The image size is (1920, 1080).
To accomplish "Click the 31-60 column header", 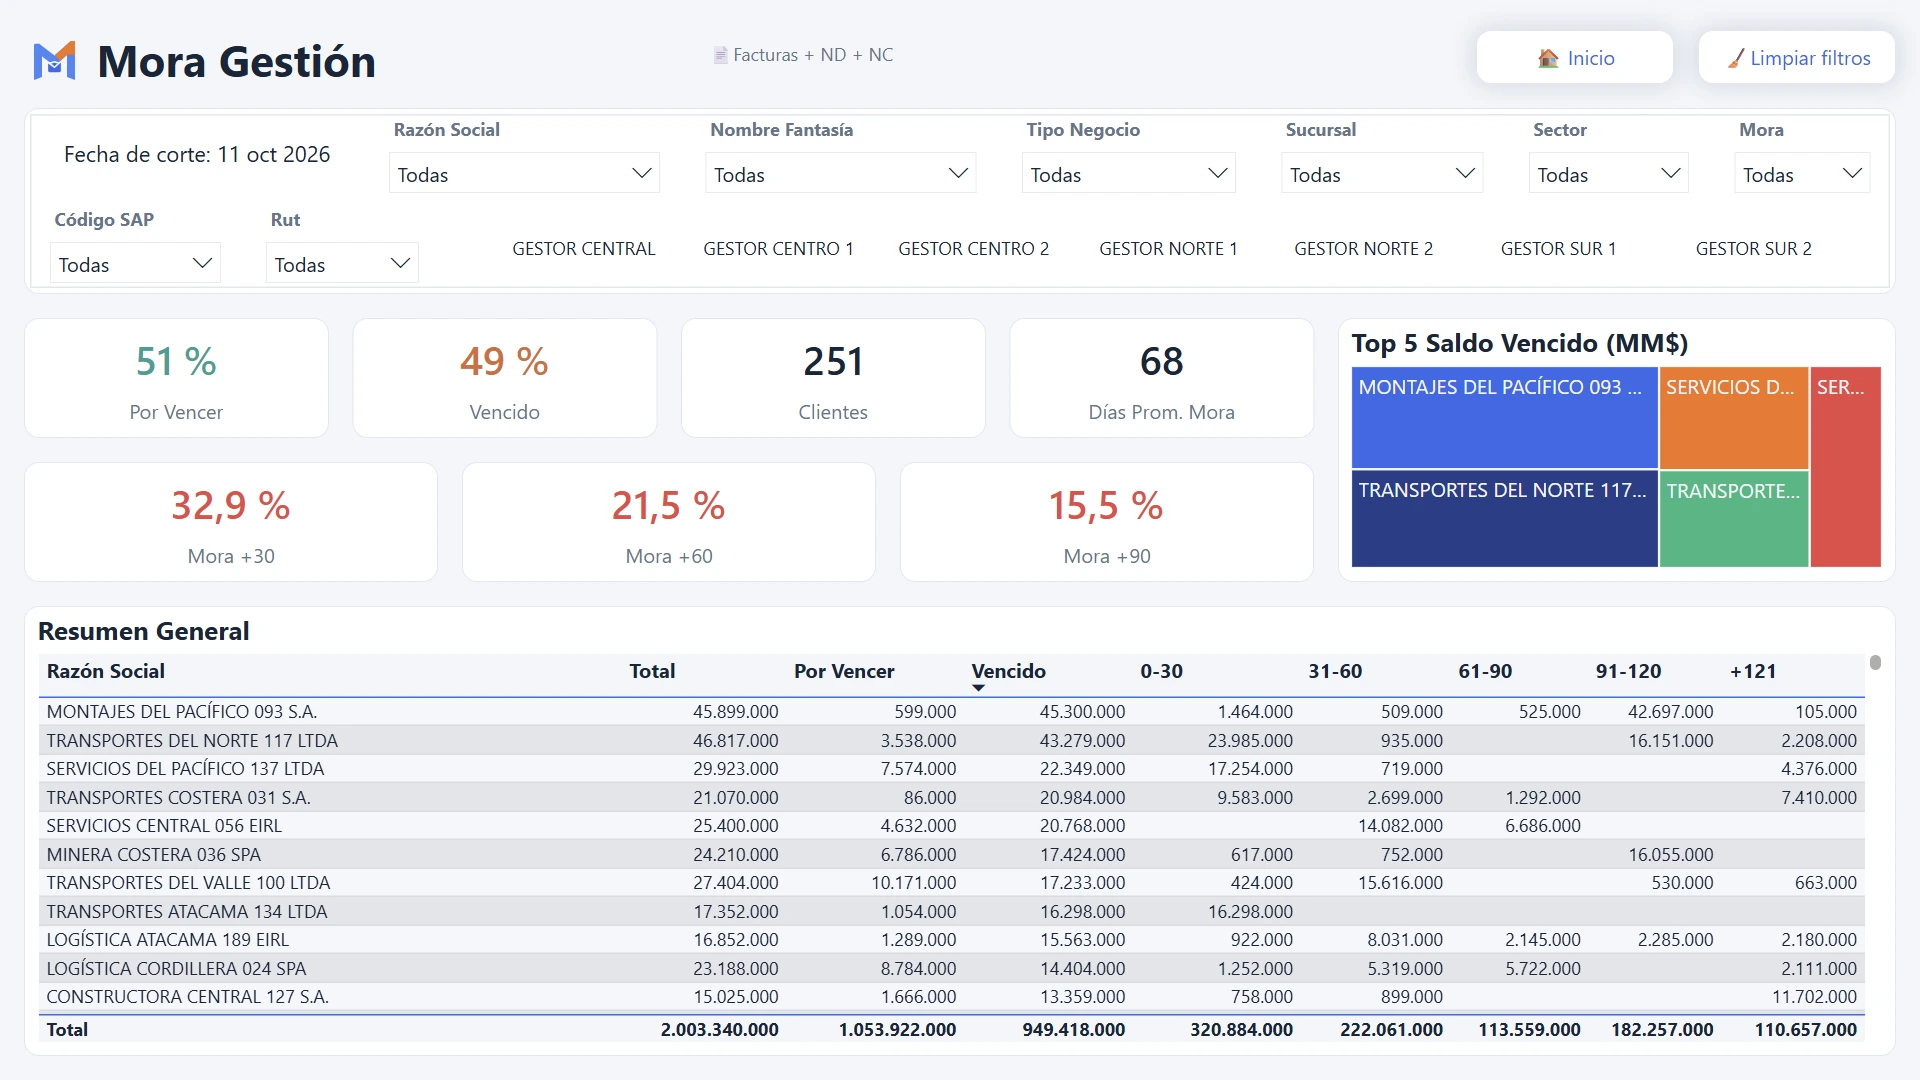I will pyautogui.click(x=1335, y=671).
